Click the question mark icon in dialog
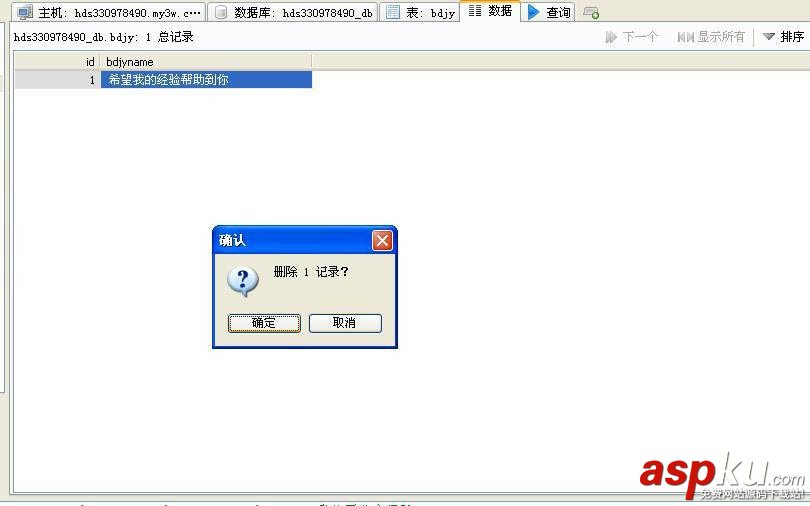810x506 pixels. coord(243,281)
